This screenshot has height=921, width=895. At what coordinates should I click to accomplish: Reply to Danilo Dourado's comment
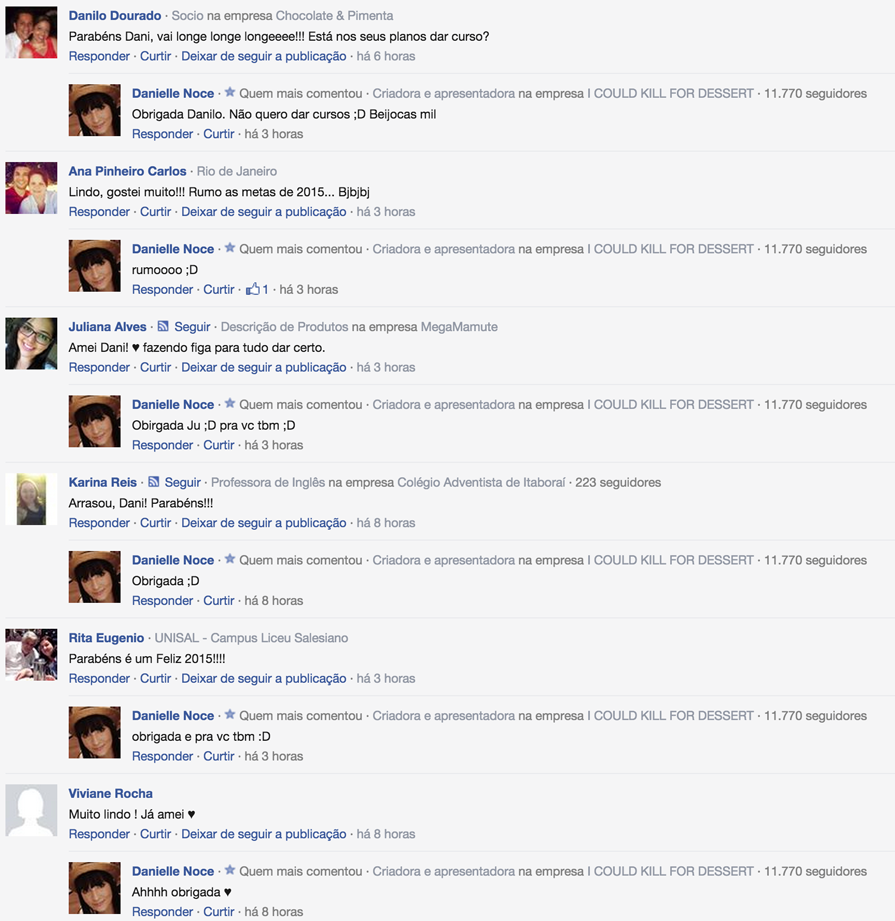point(99,56)
